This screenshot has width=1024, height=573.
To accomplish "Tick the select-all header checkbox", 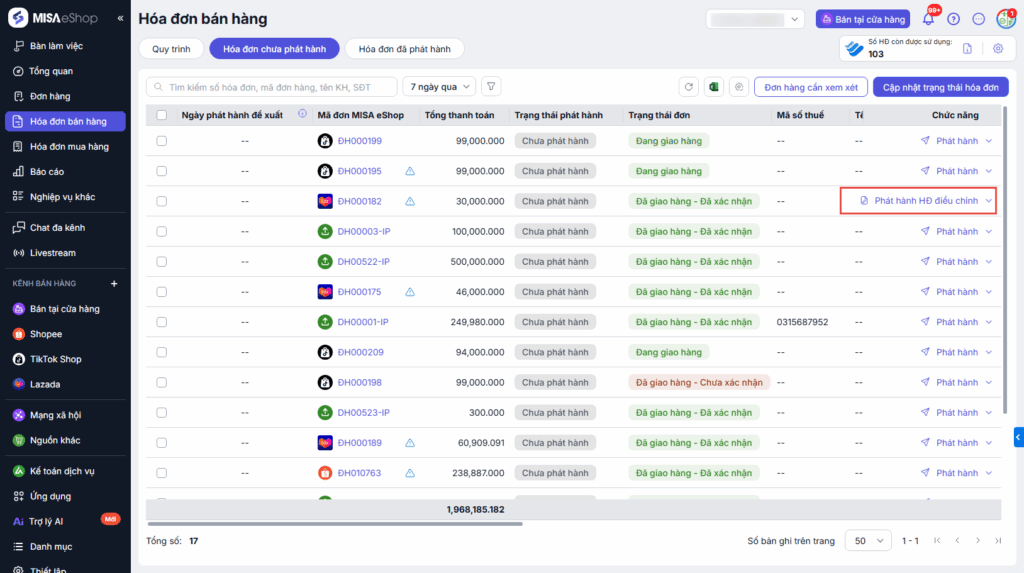I will (x=161, y=115).
